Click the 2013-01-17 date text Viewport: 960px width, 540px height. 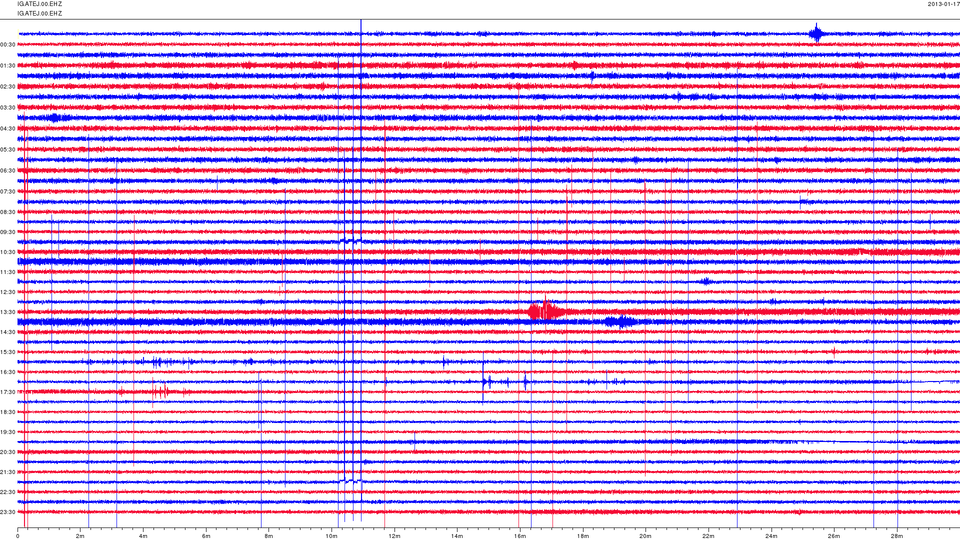click(943, 4)
